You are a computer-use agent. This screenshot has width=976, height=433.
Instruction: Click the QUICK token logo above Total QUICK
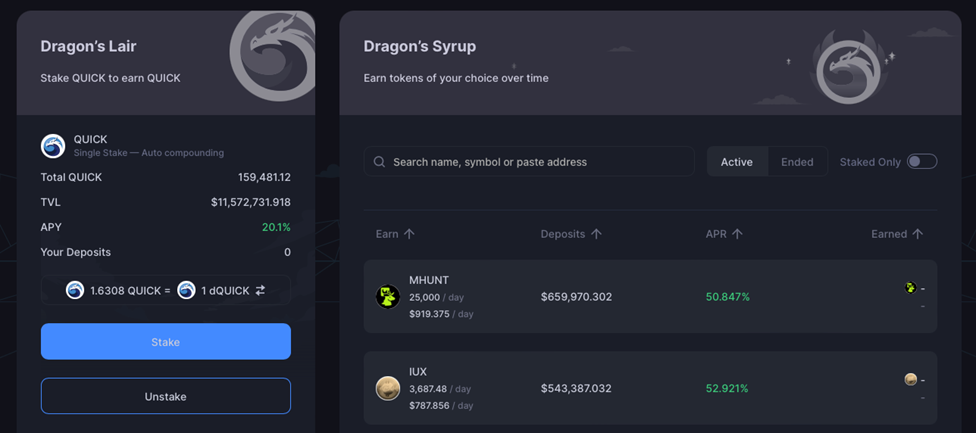coord(53,146)
